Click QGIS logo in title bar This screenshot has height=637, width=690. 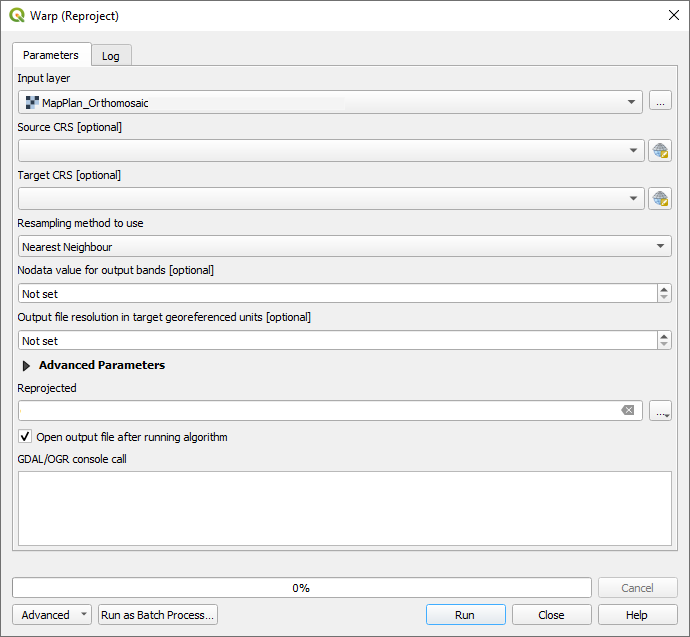click(x=16, y=15)
